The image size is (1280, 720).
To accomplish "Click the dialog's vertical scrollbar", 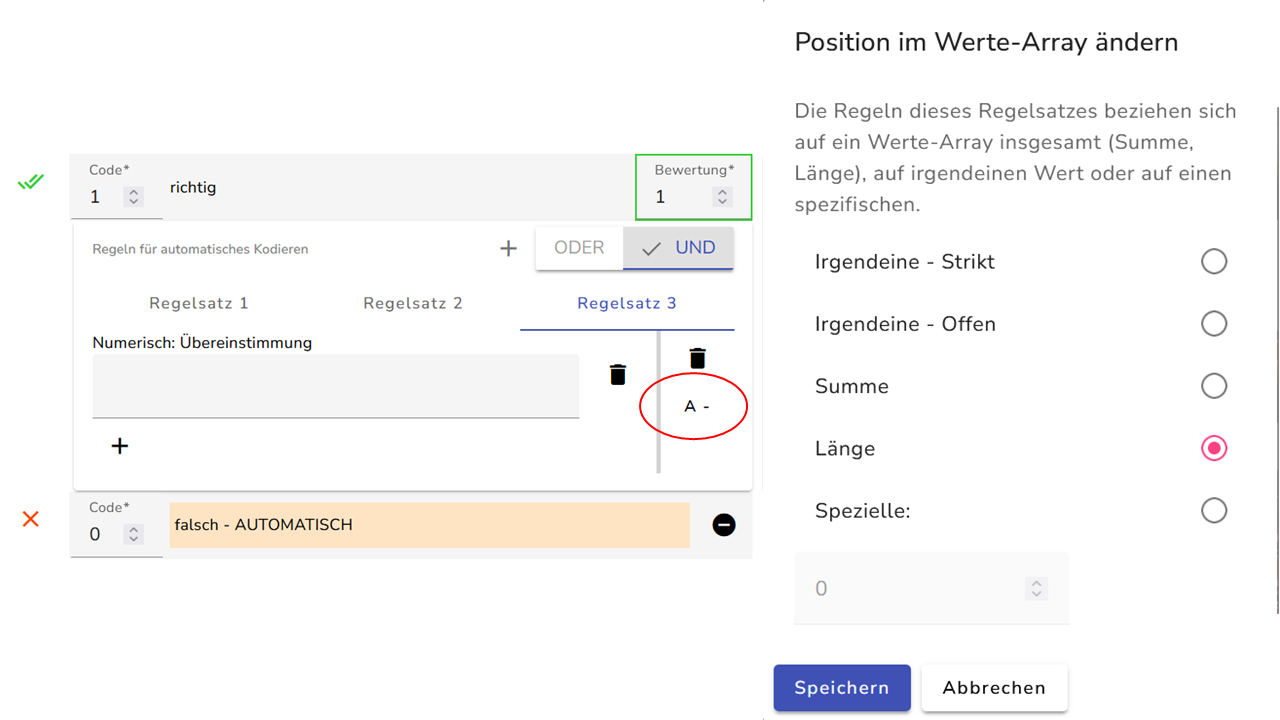I will (1277, 360).
